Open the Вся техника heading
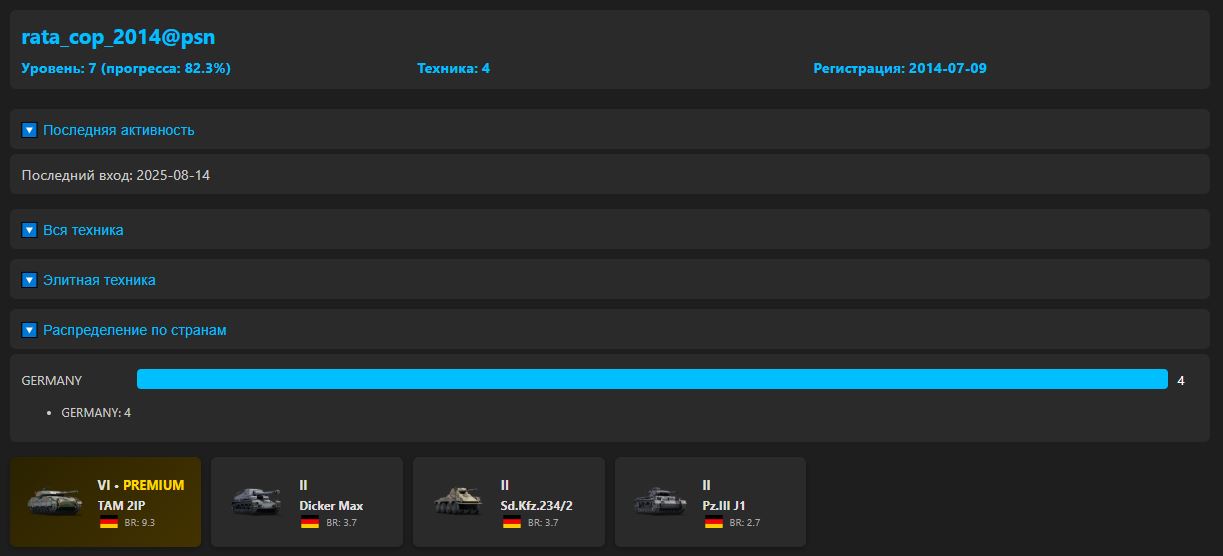 (x=83, y=230)
